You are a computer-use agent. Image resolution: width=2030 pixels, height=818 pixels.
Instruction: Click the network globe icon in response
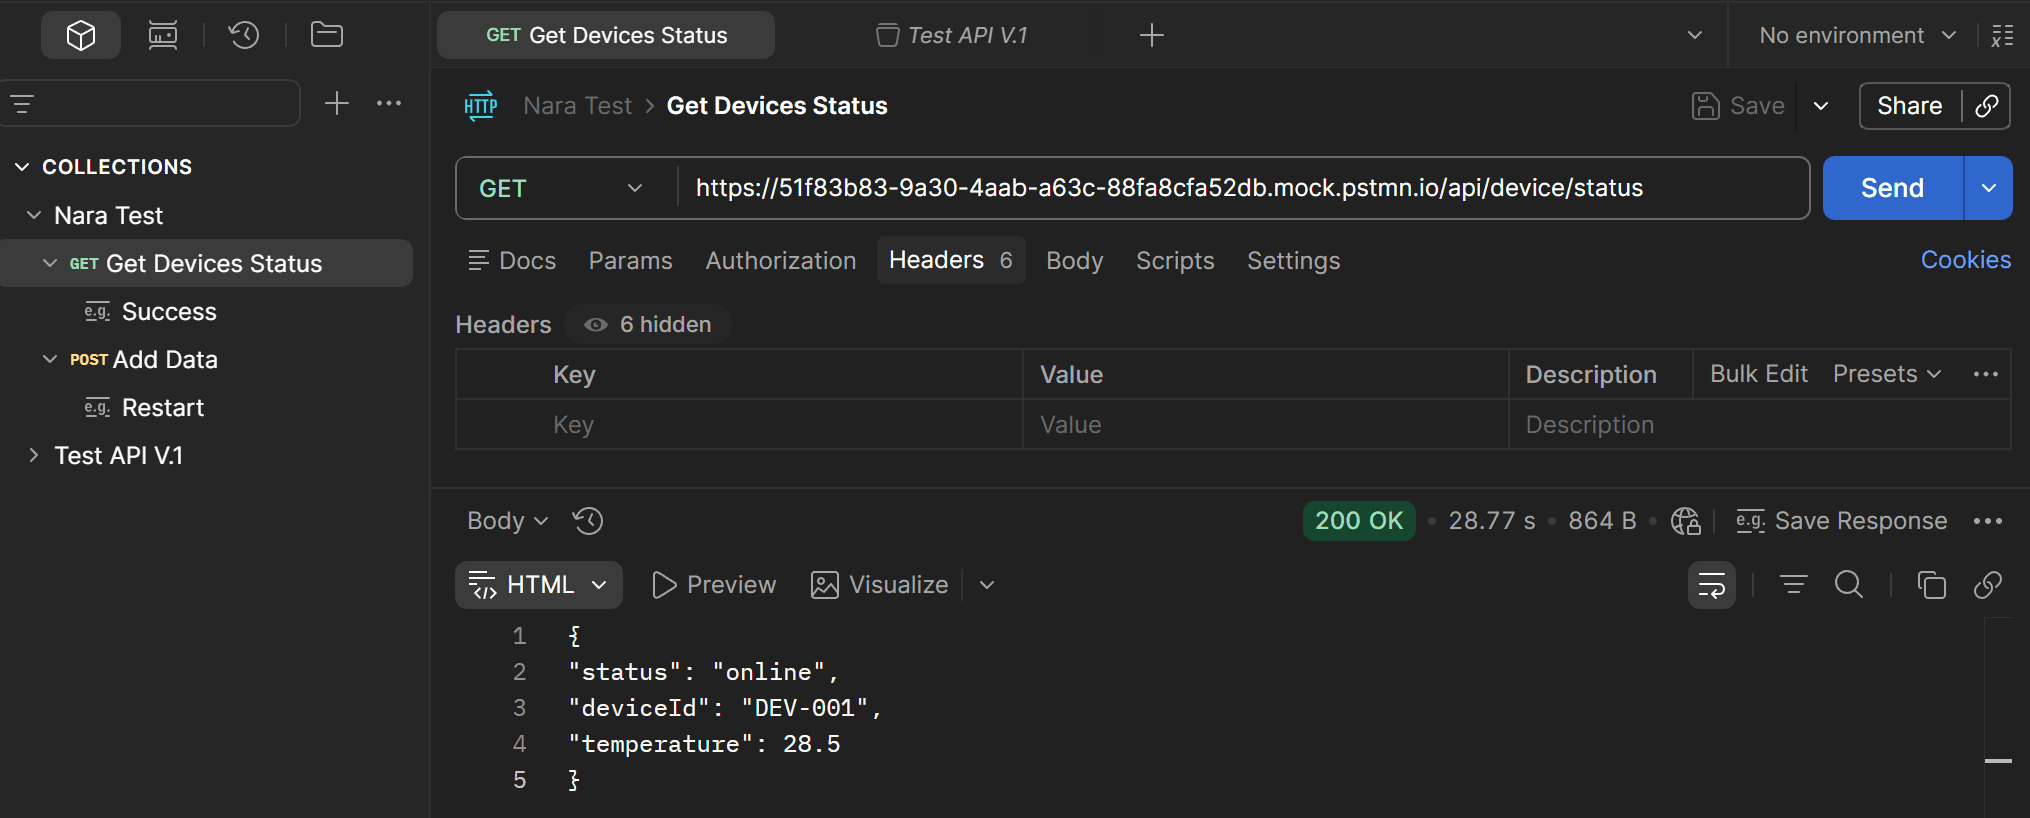click(x=1685, y=521)
